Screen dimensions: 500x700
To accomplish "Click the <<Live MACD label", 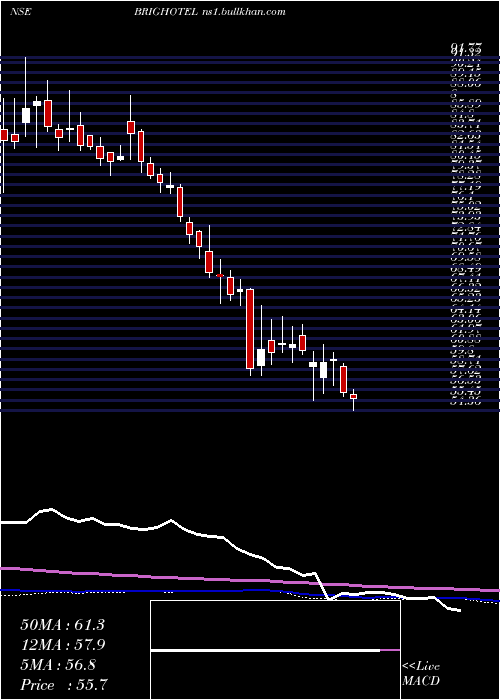I will tap(421, 674).
